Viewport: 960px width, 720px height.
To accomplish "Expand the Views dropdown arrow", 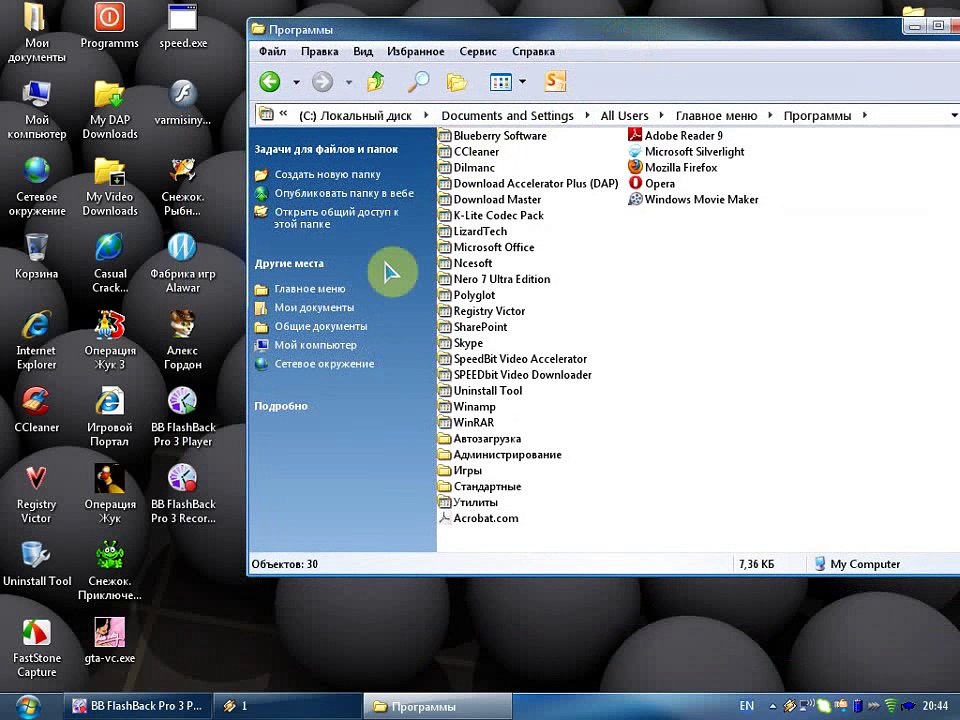I will [x=522, y=81].
